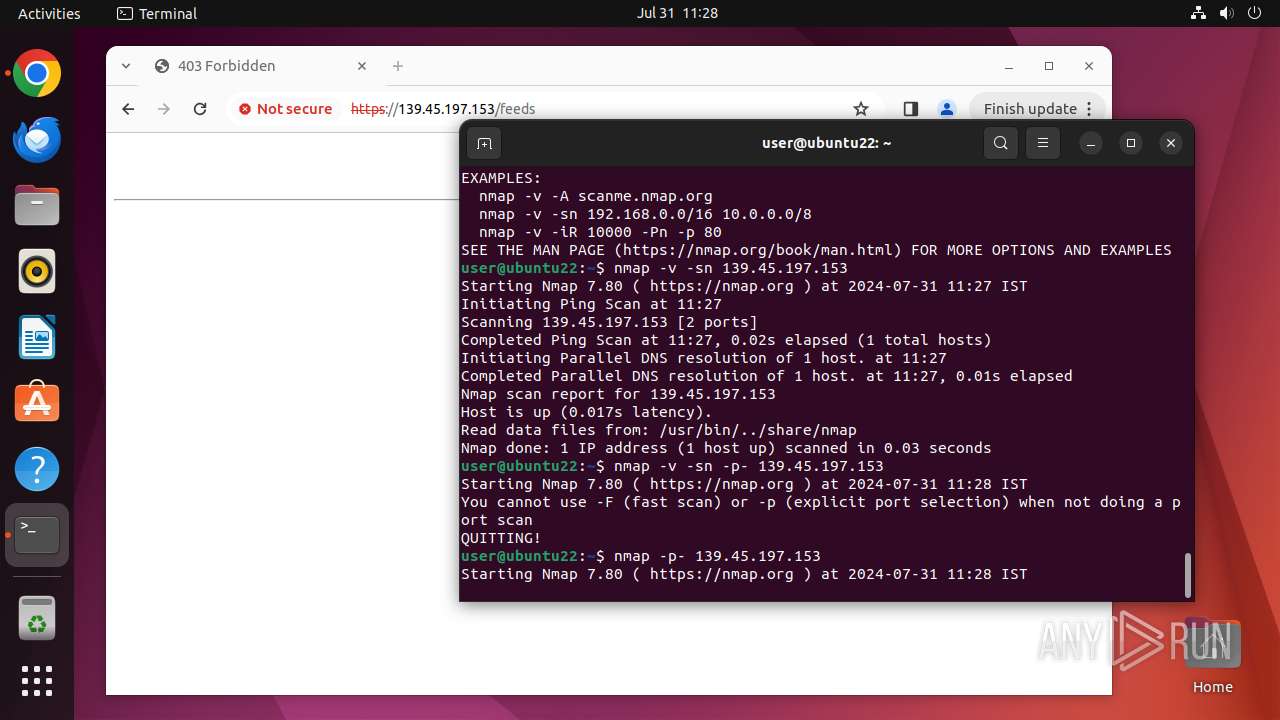Click 'nmap -v -iR 10000 -Pn -p 80' line

600,232
